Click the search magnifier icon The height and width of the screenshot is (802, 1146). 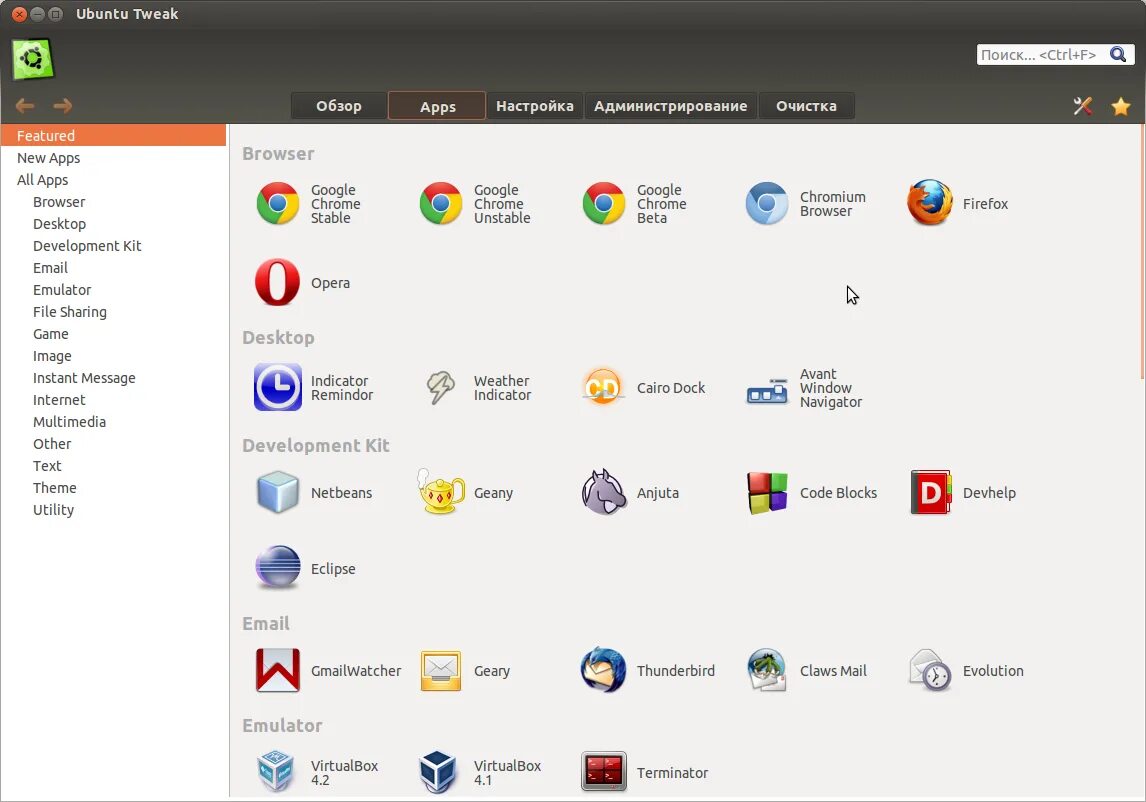tap(1117, 54)
